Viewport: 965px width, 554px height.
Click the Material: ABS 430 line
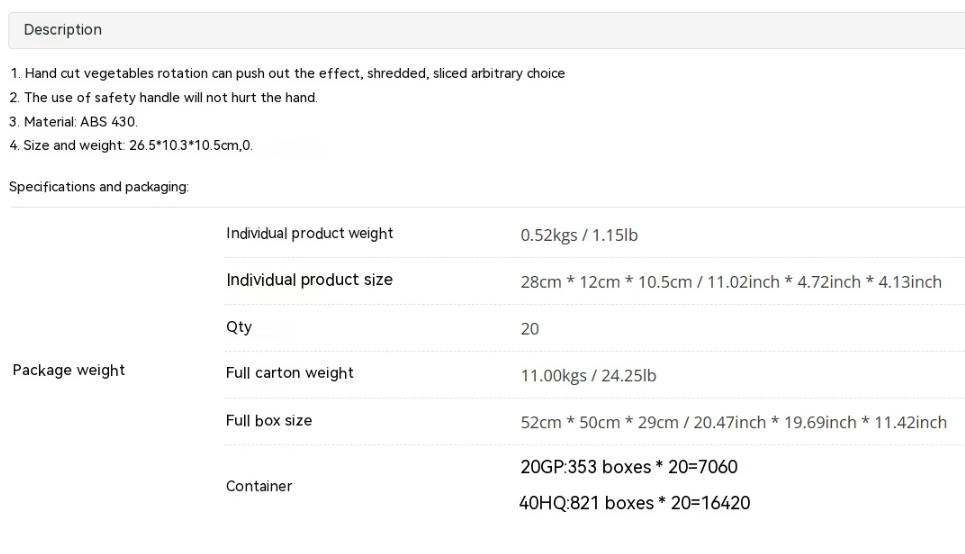[x=74, y=122]
